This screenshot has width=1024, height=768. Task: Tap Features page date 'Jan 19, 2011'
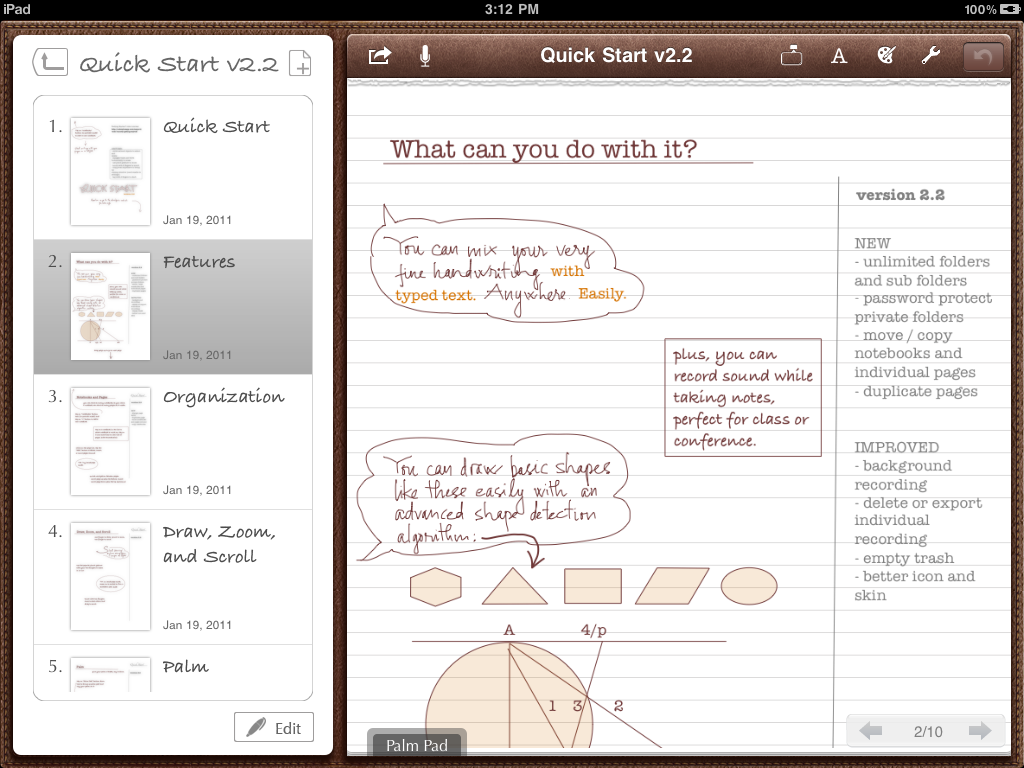[x=197, y=355]
